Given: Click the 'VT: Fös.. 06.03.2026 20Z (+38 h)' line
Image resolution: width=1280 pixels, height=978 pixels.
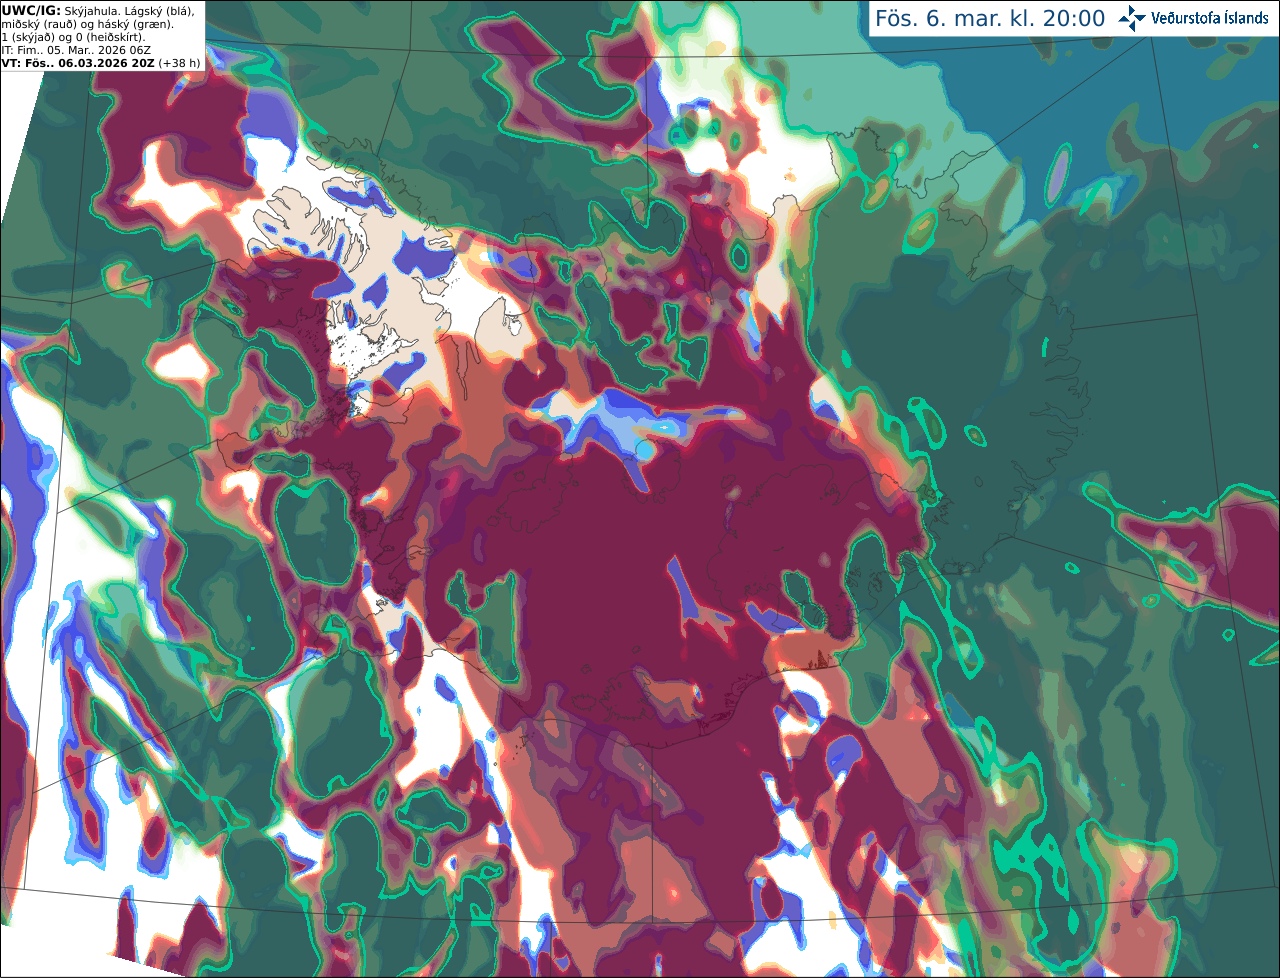Looking at the screenshot, I should click(x=100, y=63).
